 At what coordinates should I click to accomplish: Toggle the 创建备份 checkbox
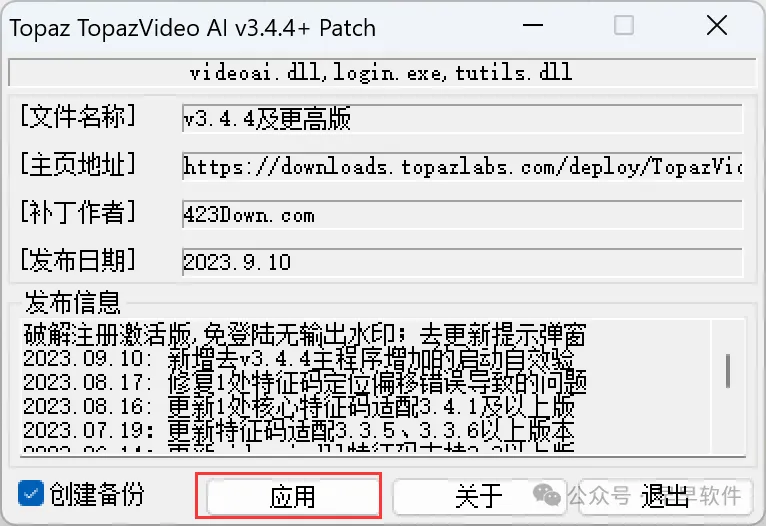31,493
